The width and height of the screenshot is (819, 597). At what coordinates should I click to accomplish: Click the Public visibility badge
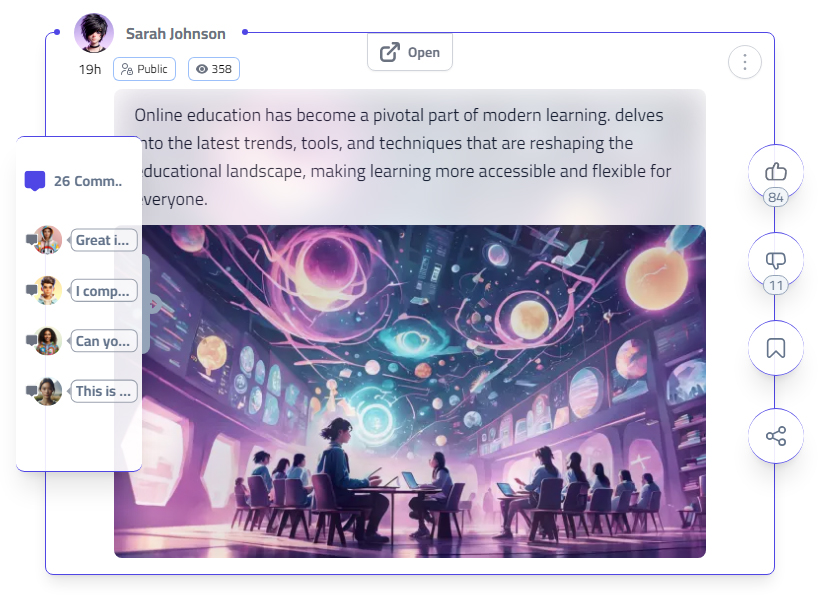click(145, 69)
